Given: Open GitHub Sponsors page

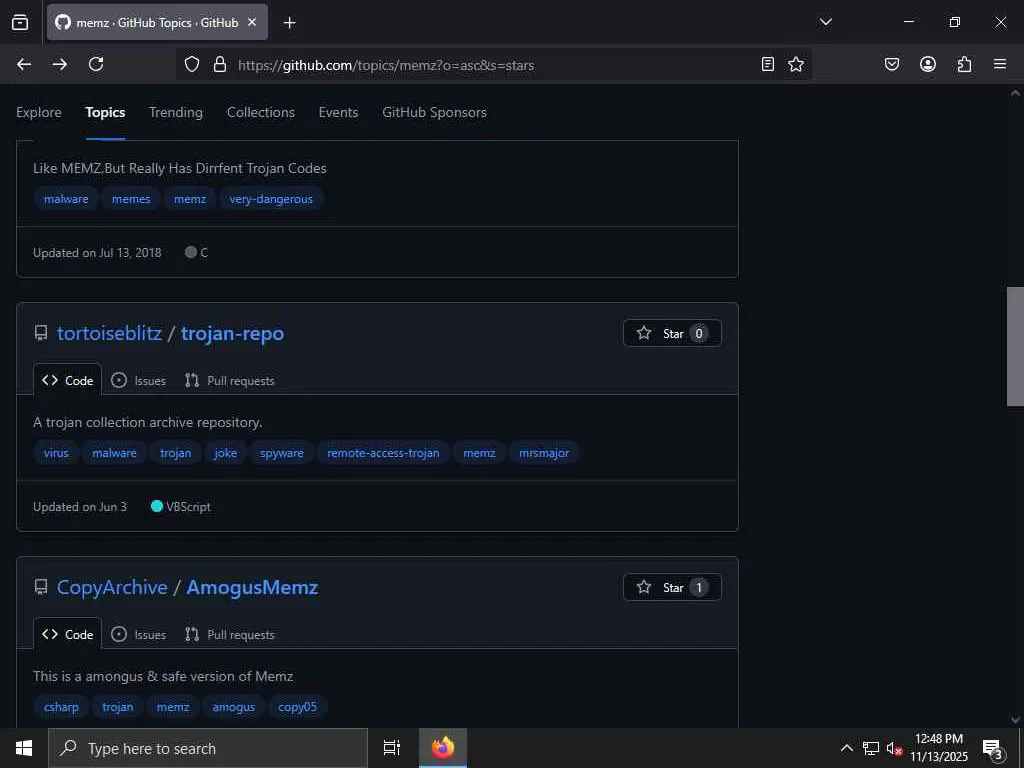Looking at the screenshot, I should click(x=434, y=112).
